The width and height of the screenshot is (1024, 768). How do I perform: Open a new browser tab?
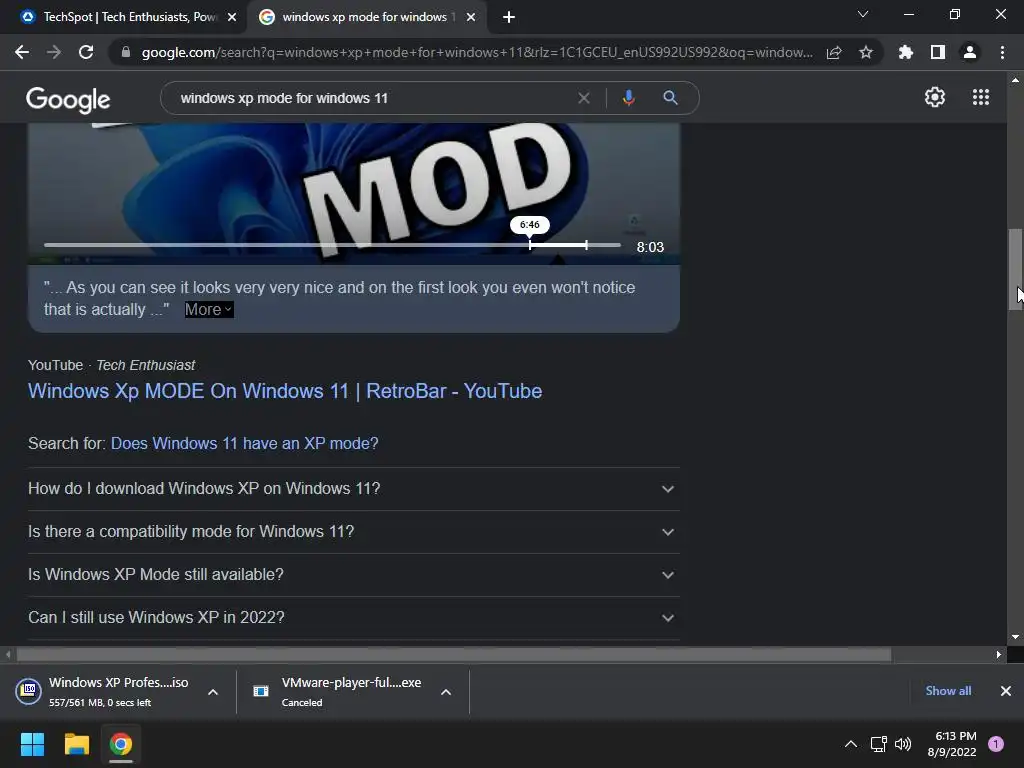(x=509, y=17)
